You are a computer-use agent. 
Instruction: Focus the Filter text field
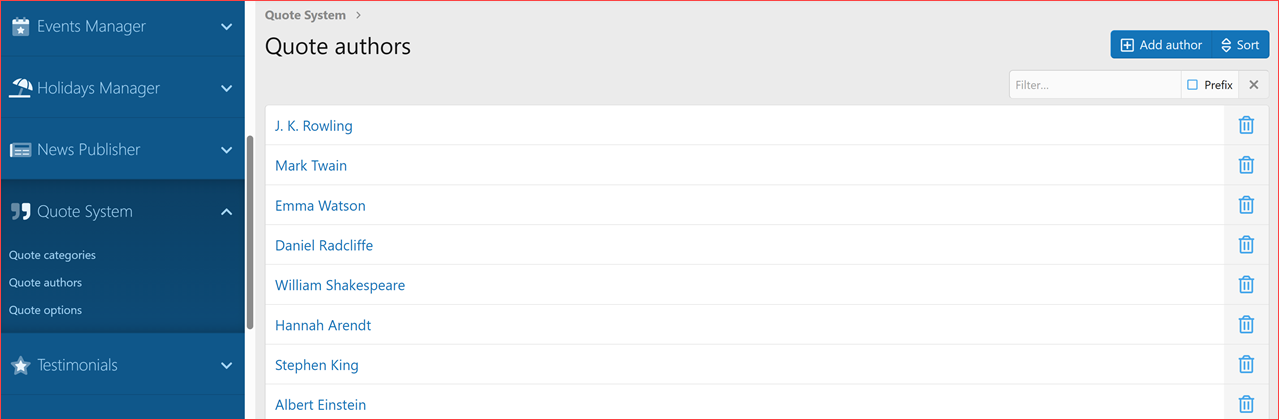point(1094,85)
